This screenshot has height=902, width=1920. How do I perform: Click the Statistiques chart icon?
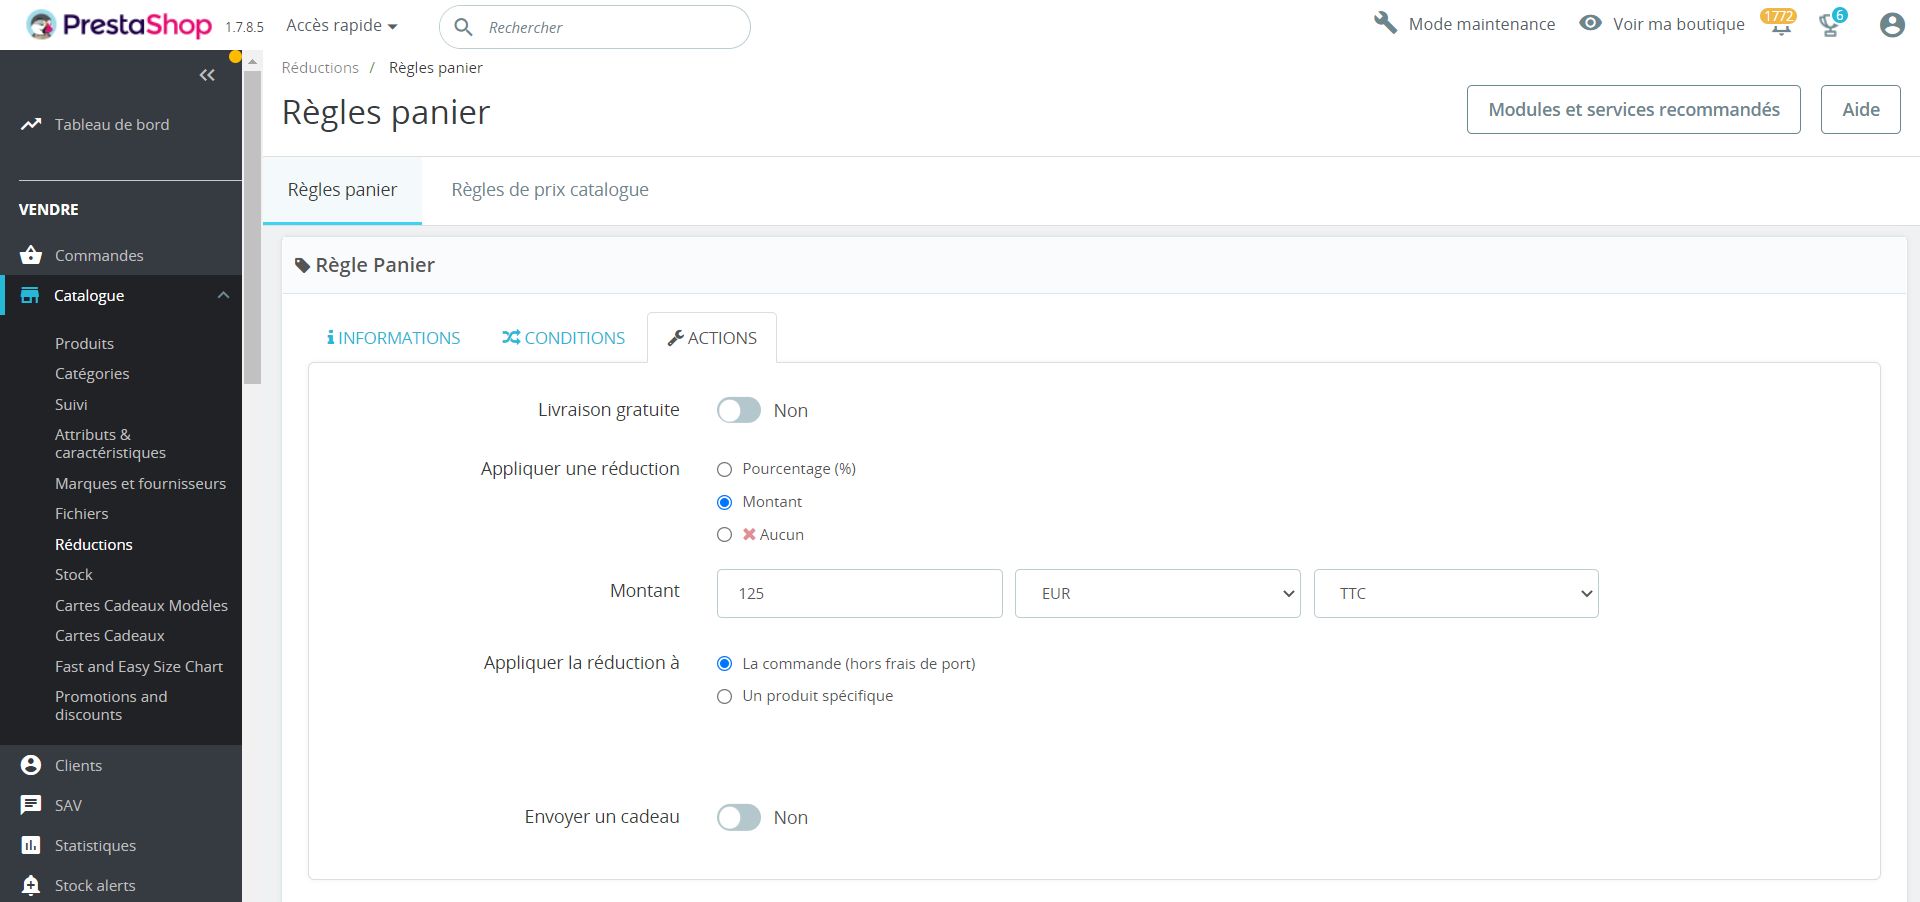[x=31, y=845]
